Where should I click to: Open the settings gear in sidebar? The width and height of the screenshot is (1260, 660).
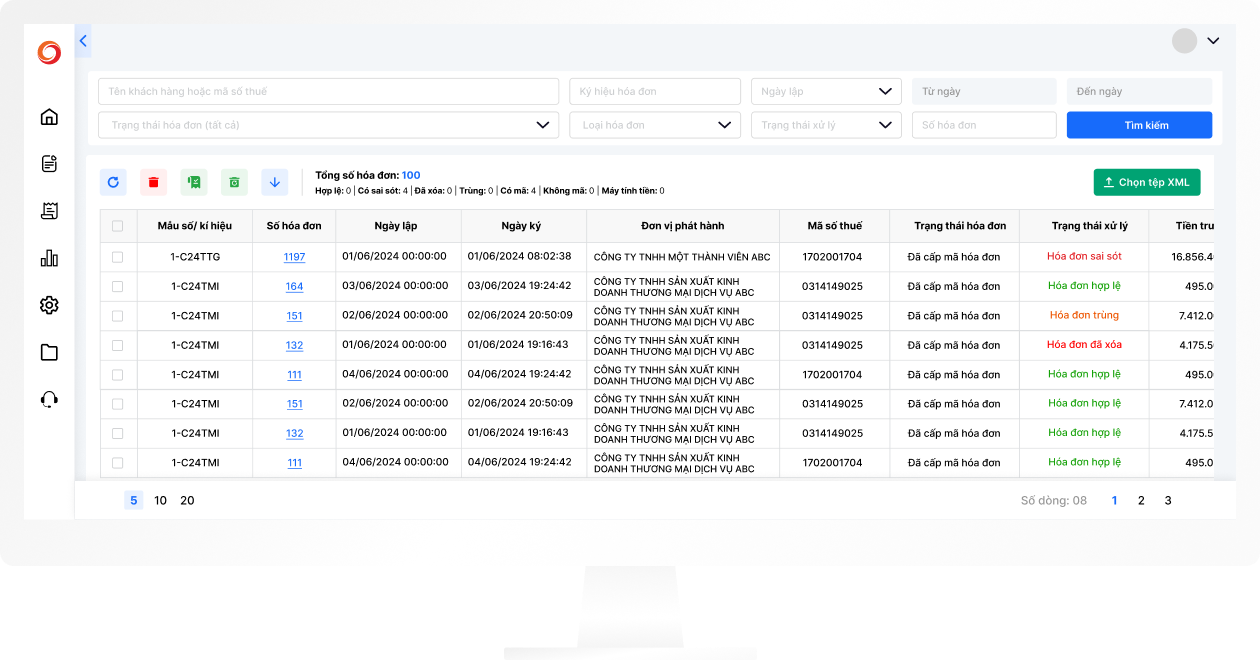49,305
